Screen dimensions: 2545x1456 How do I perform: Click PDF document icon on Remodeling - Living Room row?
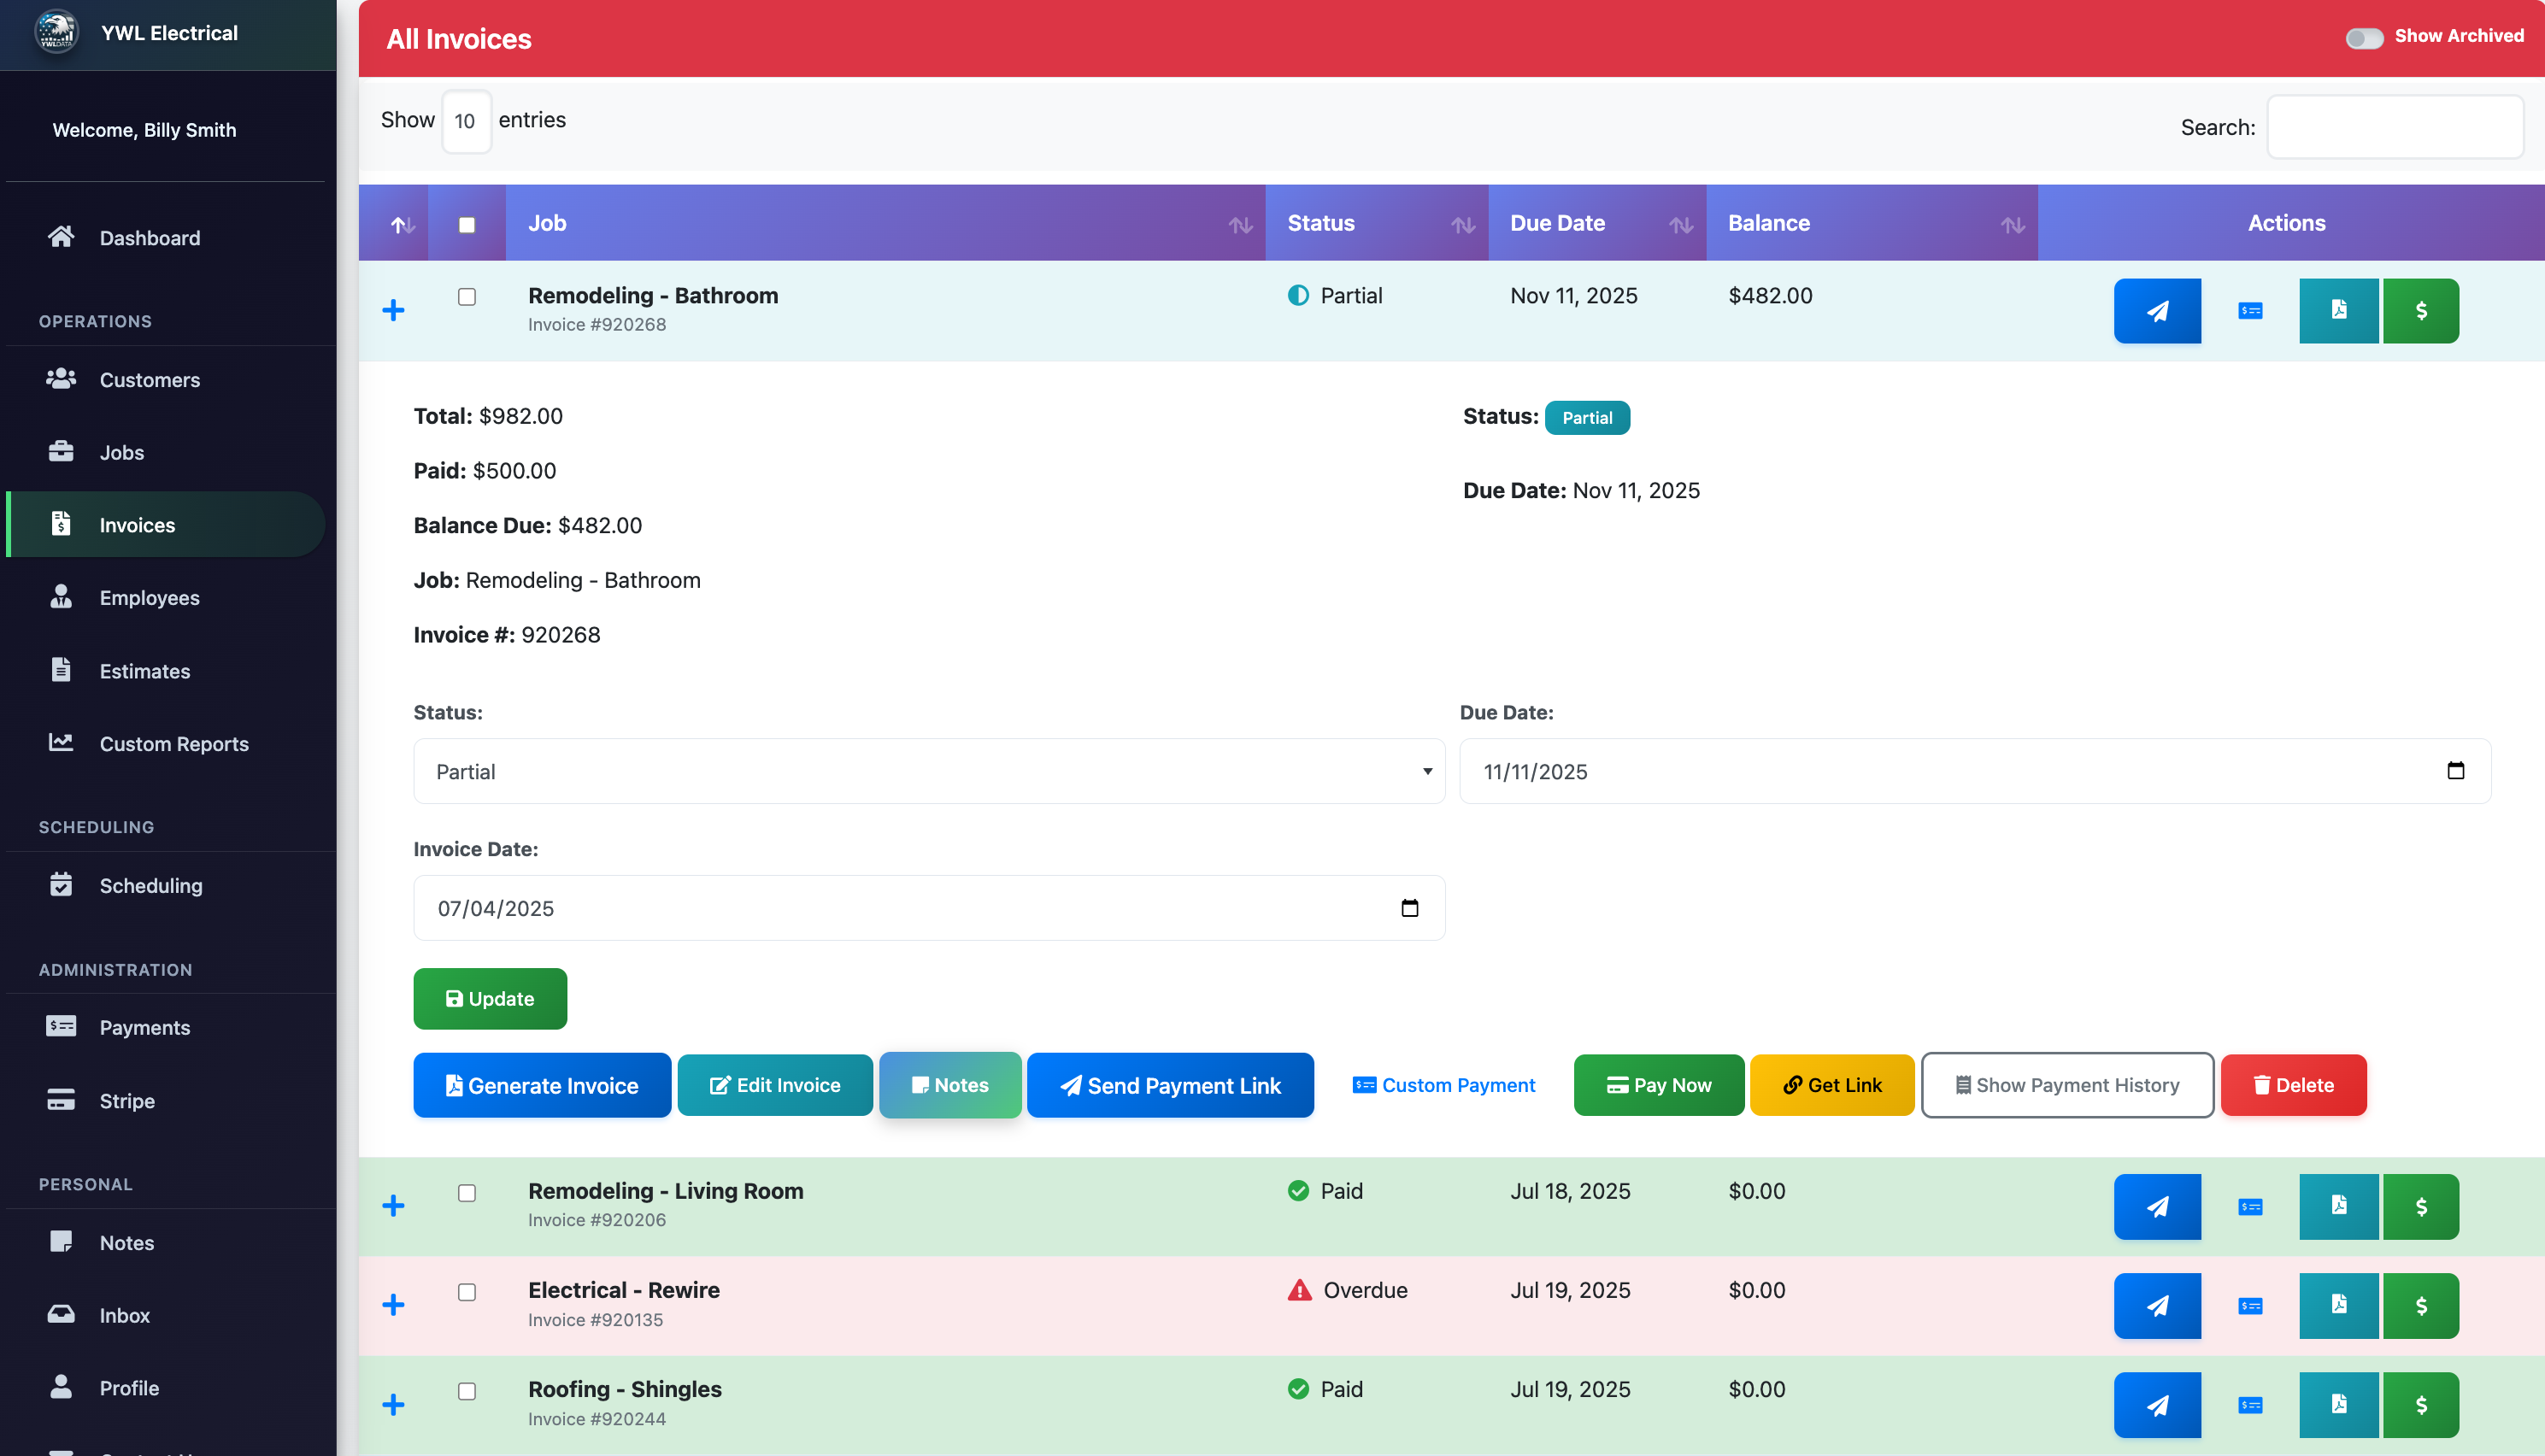point(2338,1206)
